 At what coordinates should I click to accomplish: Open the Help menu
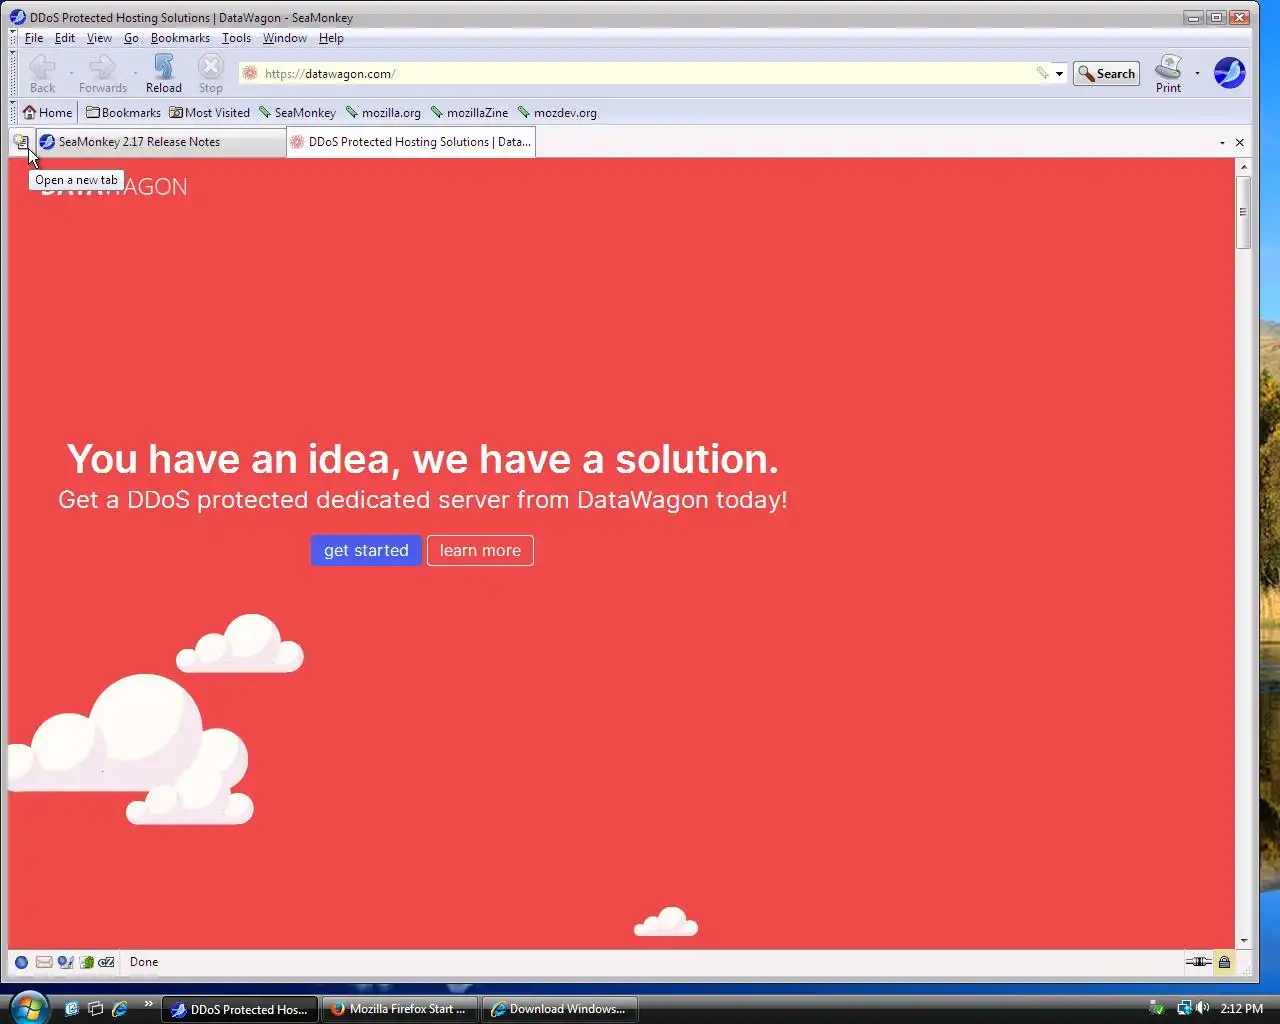[331, 38]
